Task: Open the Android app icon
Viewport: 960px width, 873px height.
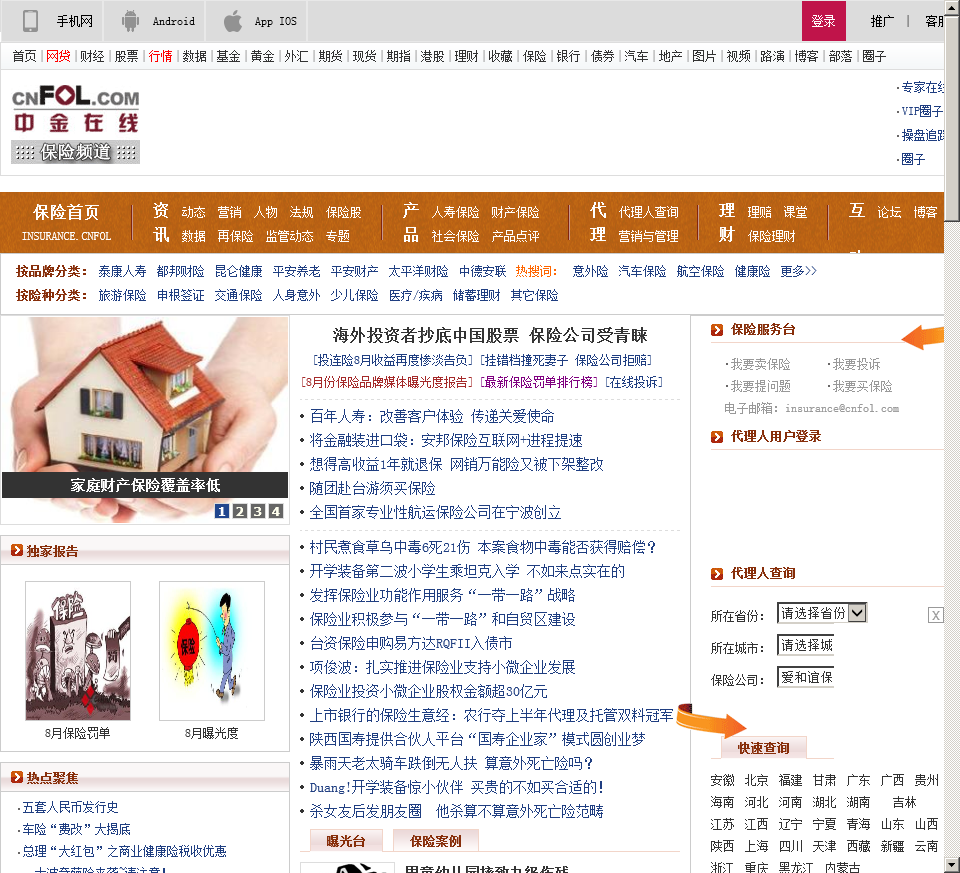Action: pyautogui.click(x=130, y=21)
